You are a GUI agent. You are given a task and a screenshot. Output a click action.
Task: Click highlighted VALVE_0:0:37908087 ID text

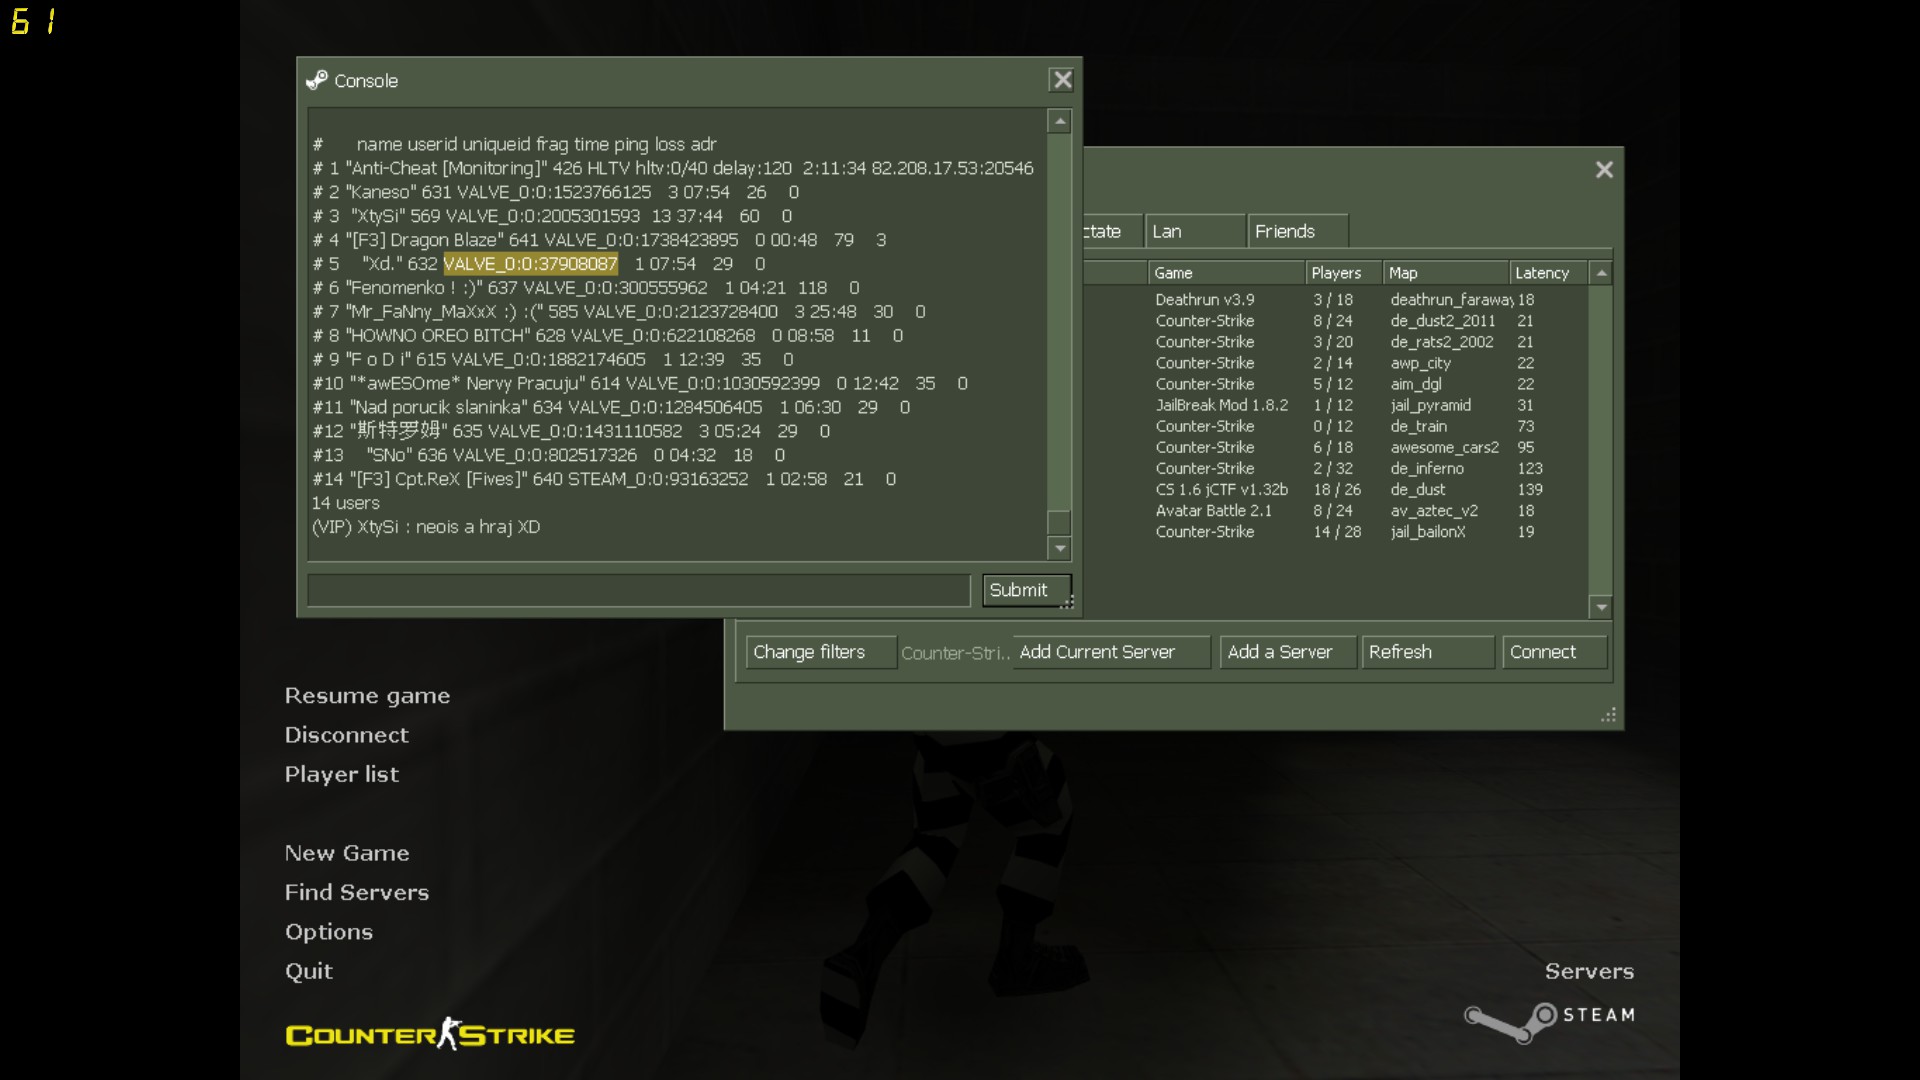click(x=530, y=264)
